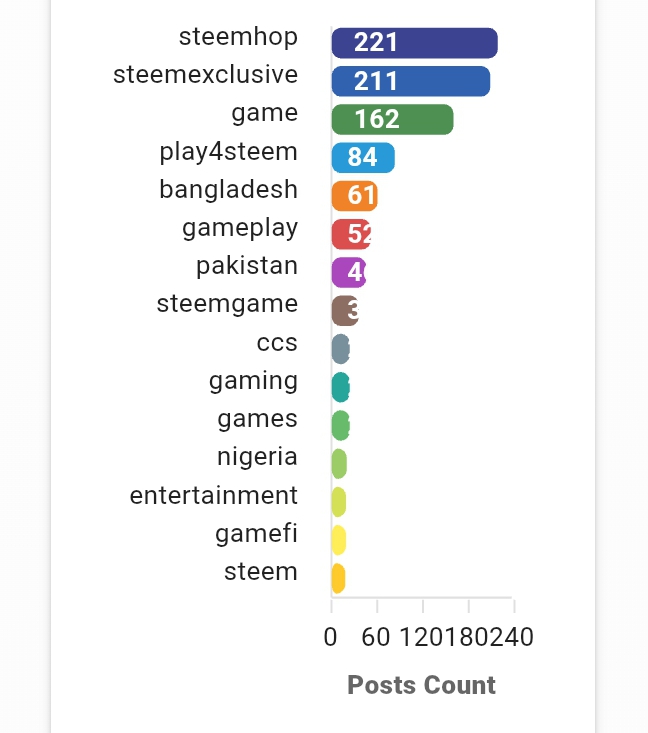648x733 pixels.
Task: Select the orange bangladesh bar
Action: [x=354, y=196]
